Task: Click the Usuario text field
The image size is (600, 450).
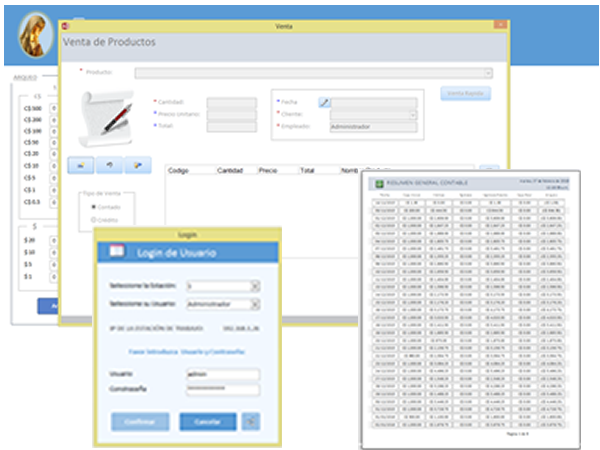Action: [222, 374]
